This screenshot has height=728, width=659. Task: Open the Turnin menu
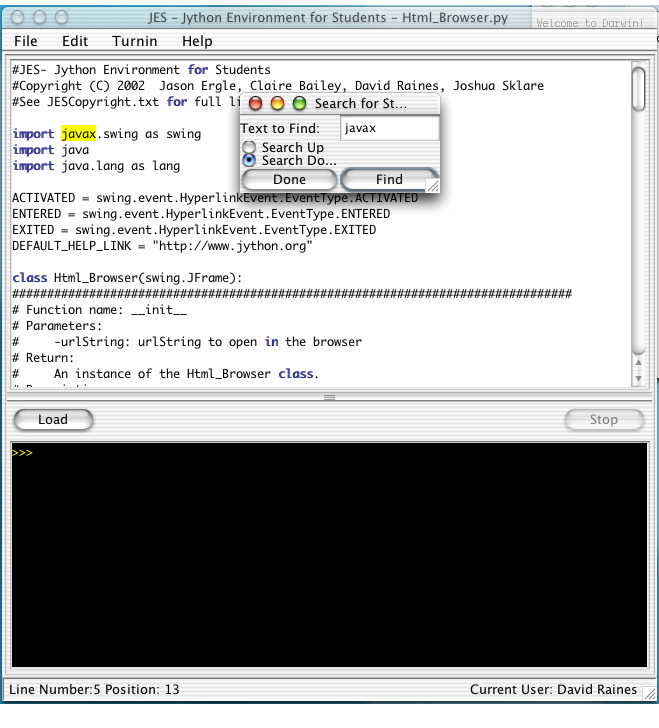pos(134,41)
